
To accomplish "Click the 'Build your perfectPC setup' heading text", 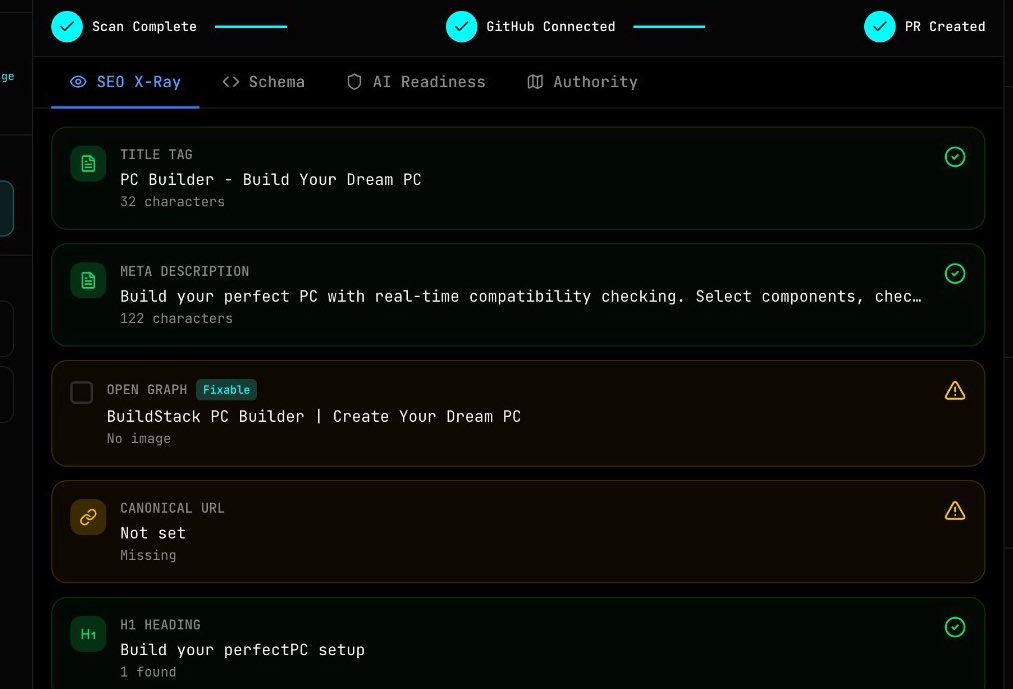I will tap(242, 650).
